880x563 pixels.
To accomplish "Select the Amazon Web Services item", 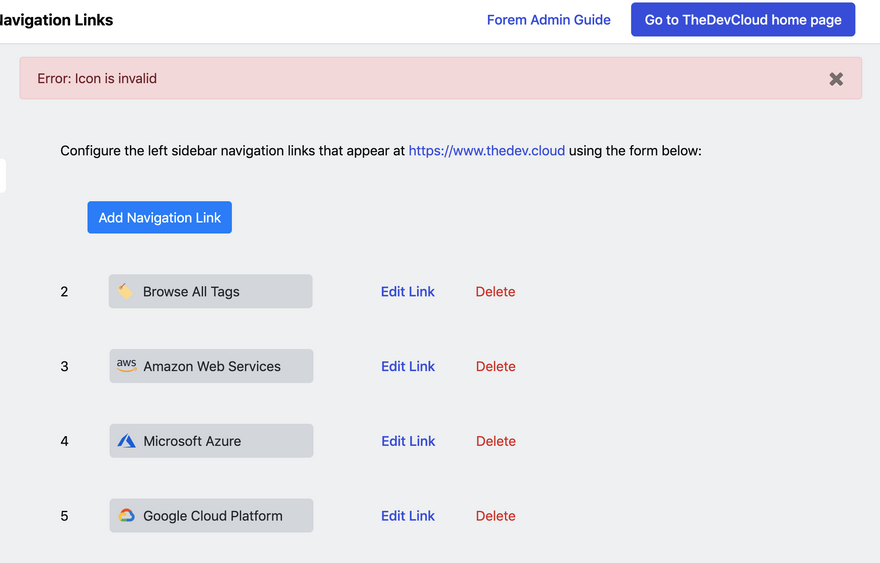I will coord(211,366).
